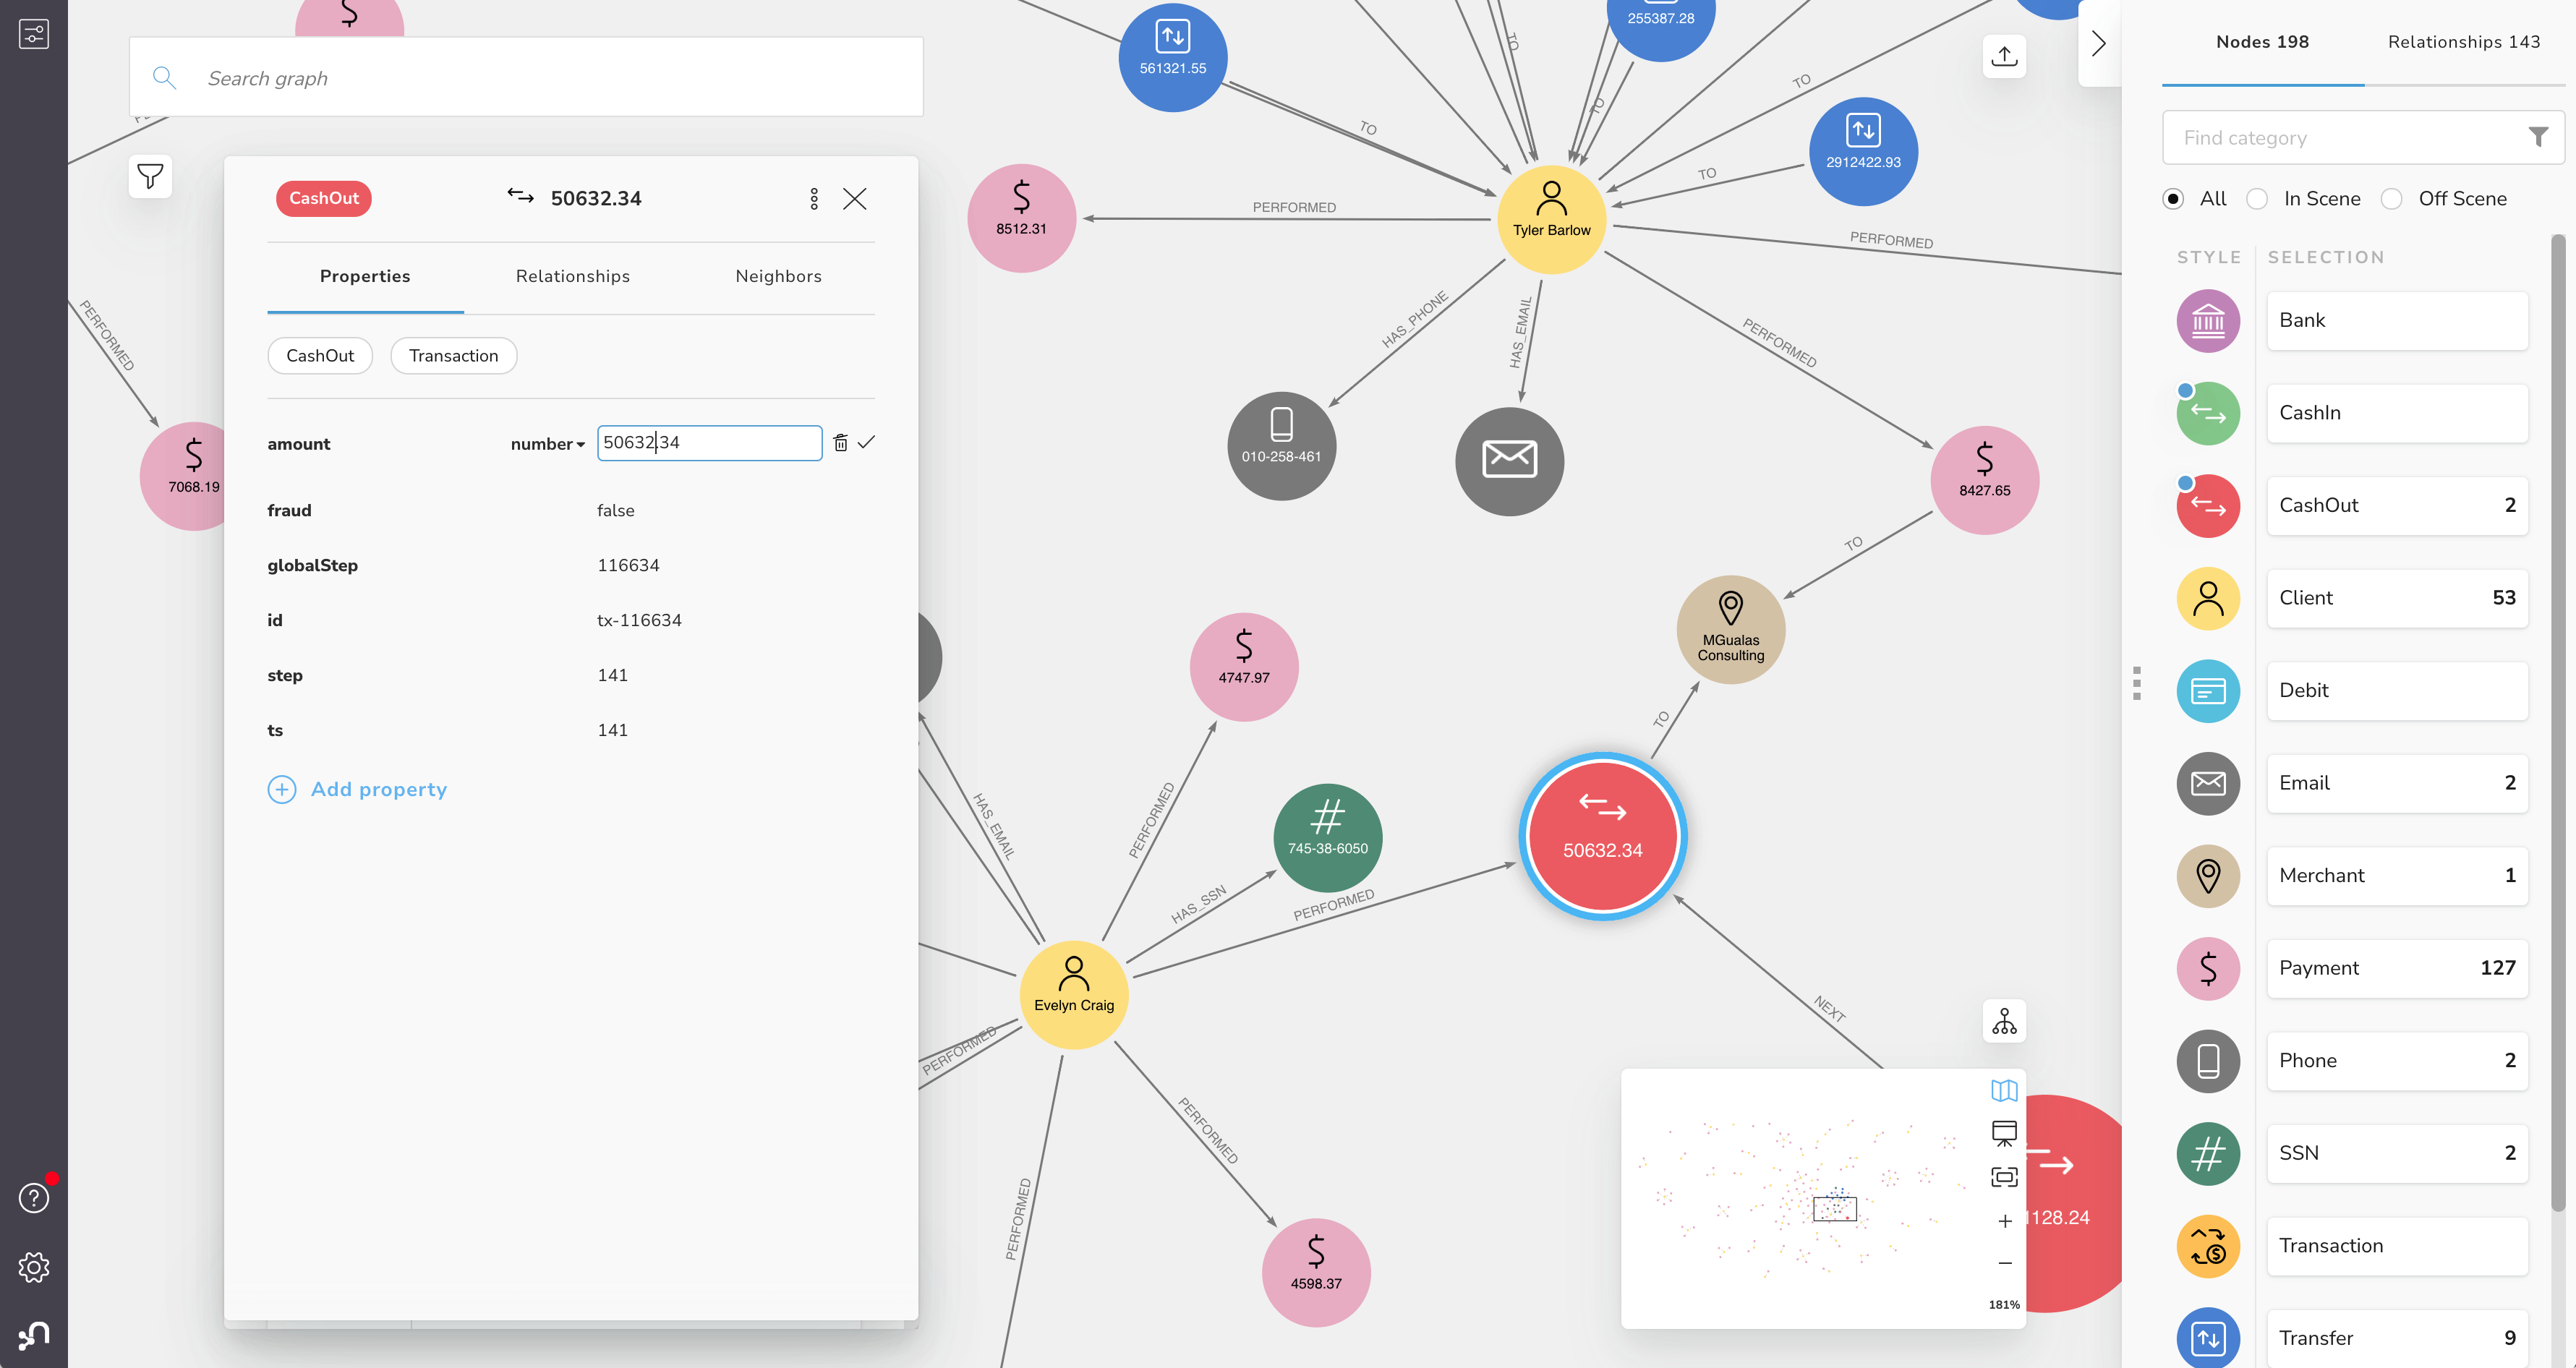2576x1368 pixels.
Task: Switch to Relationships 143 tab
Action: coord(2464,42)
